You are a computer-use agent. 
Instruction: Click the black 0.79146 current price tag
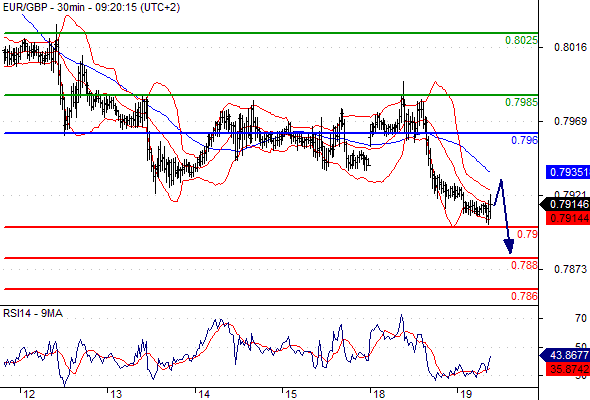pos(565,204)
